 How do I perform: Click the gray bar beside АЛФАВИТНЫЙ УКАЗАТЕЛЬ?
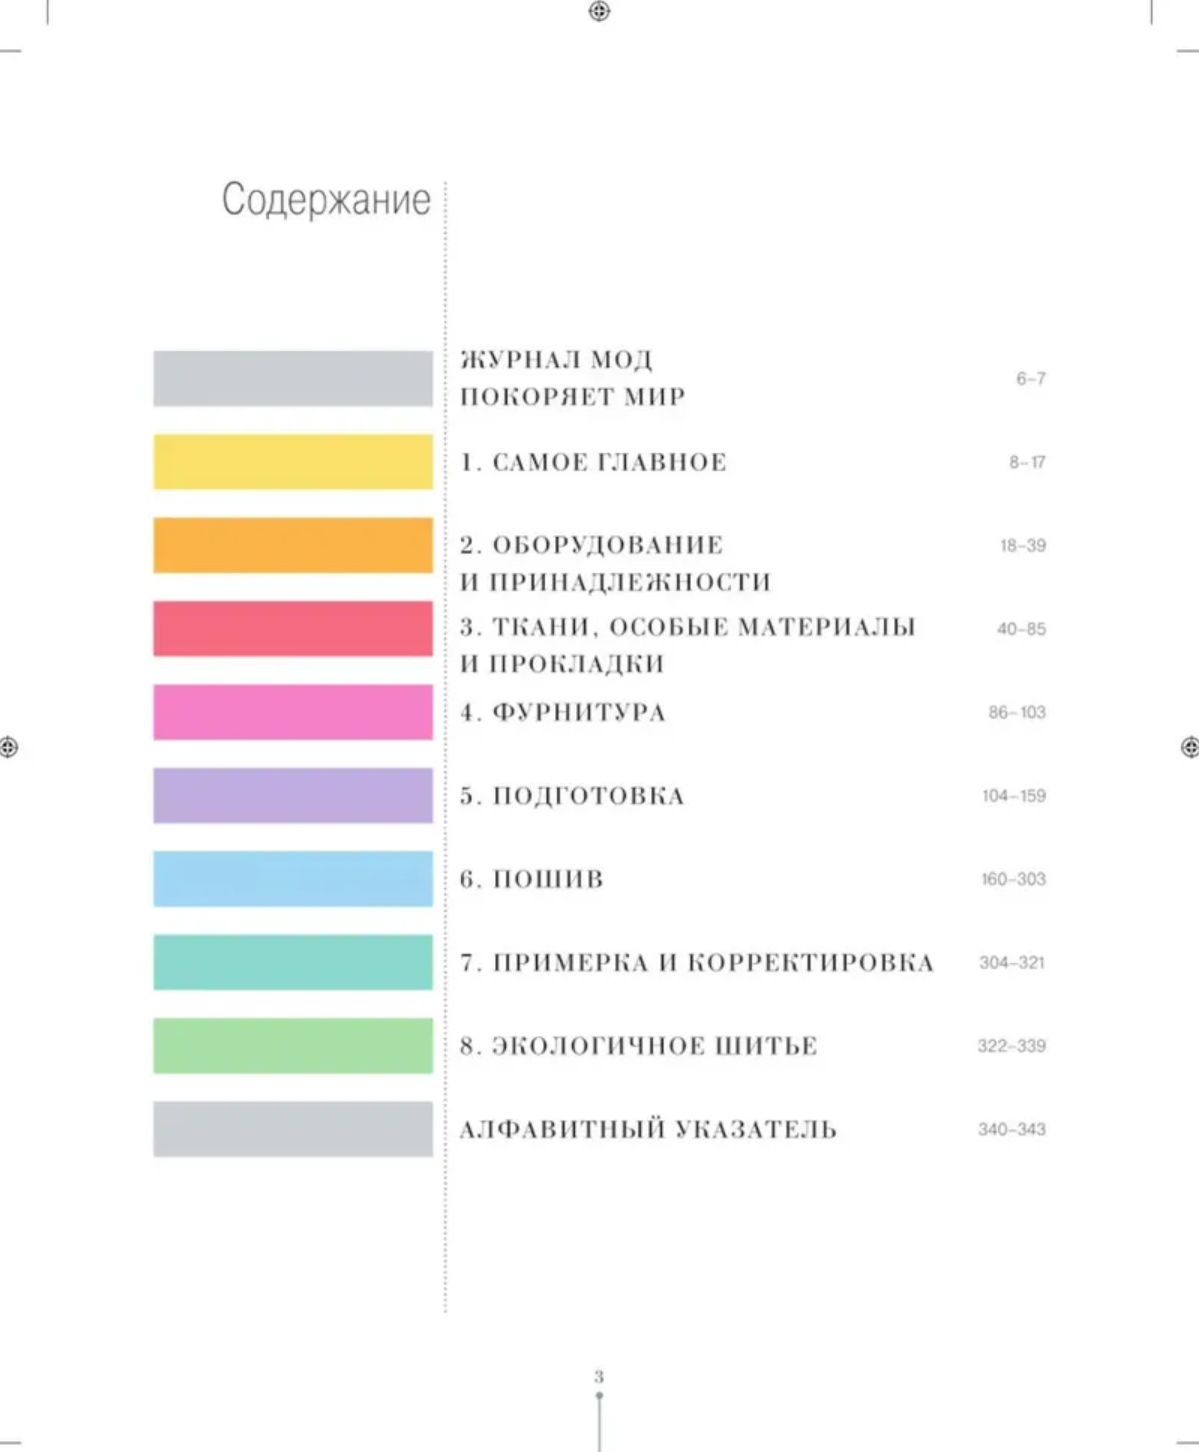pyautogui.click(x=293, y=1129)
